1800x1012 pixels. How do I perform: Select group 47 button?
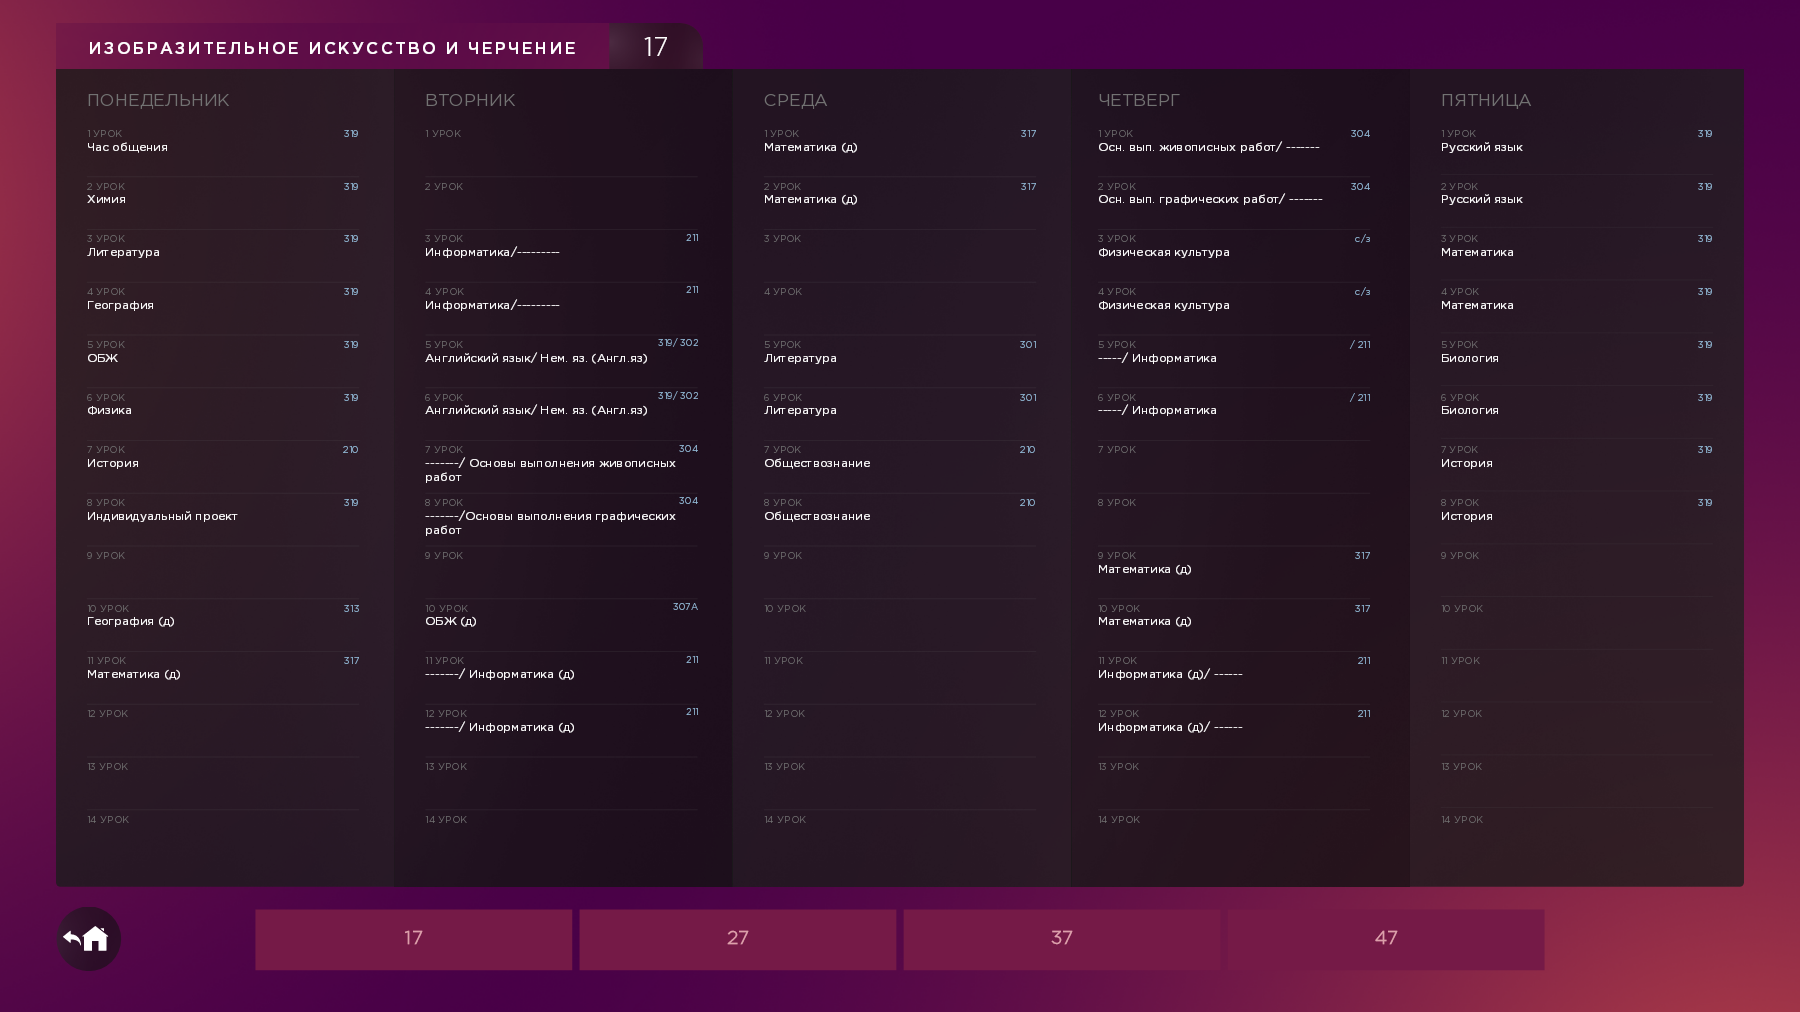click(x=1385, y=939)
